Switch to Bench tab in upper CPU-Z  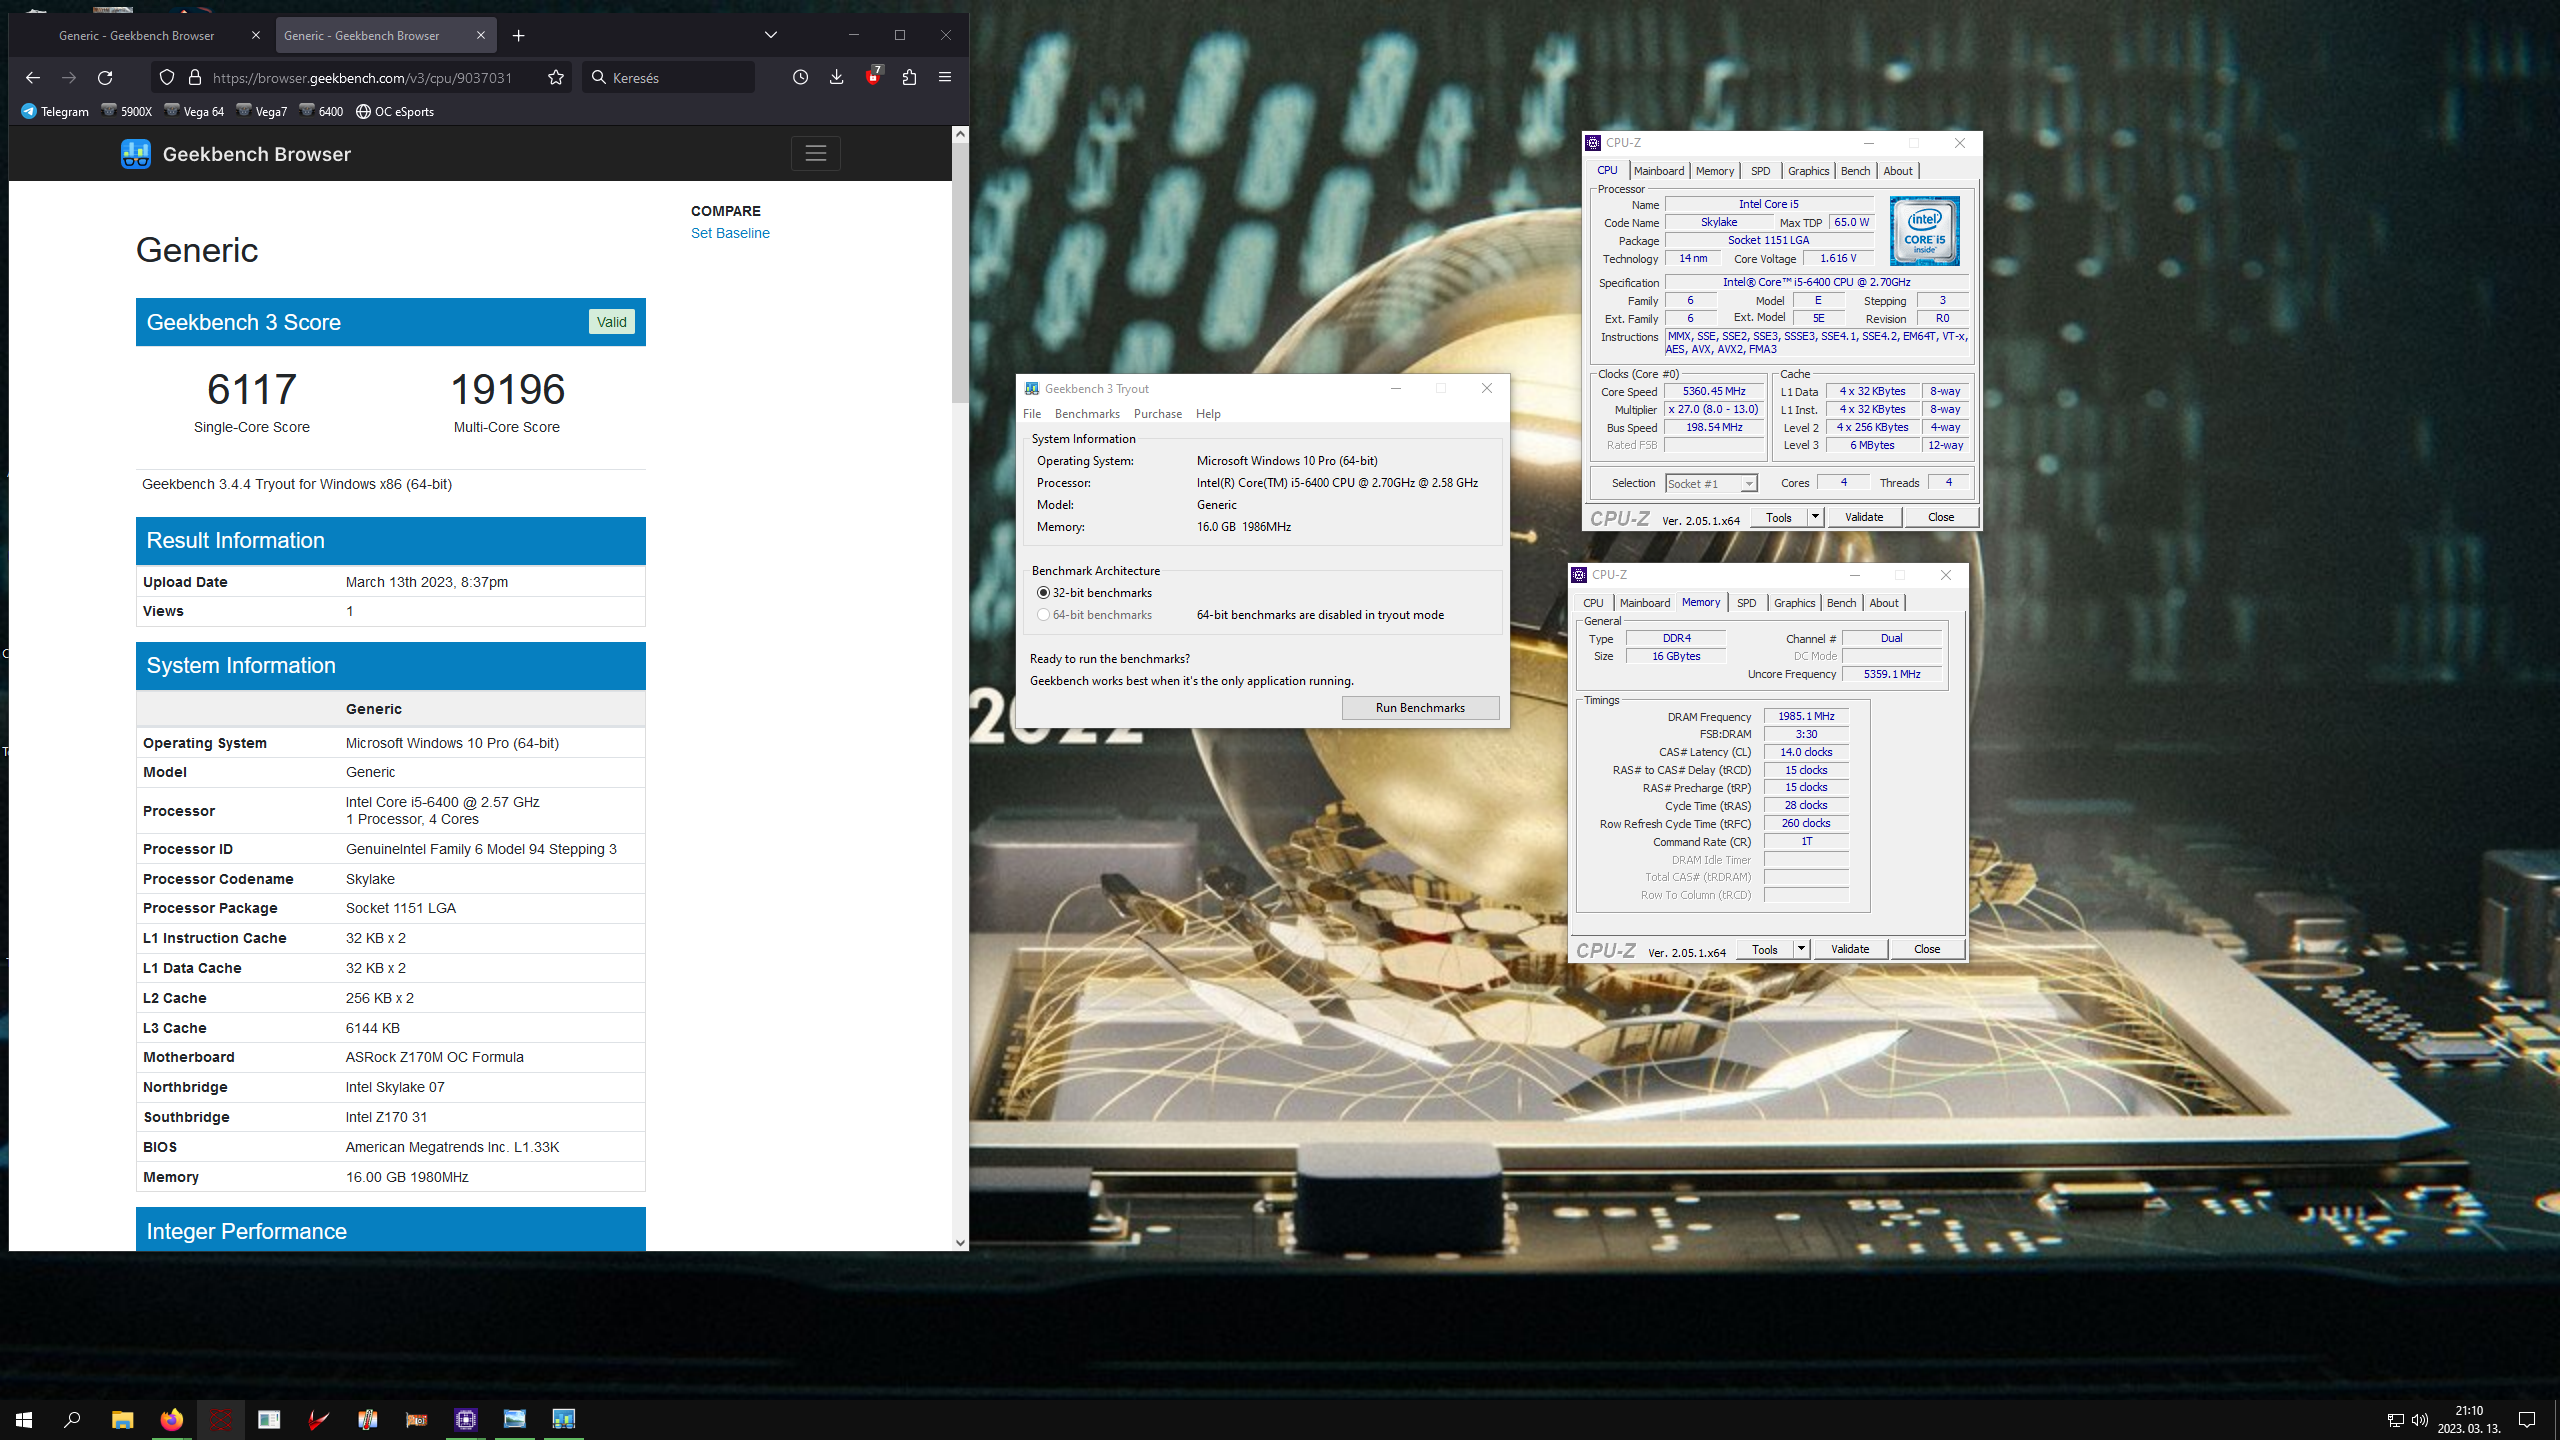coord(1855,171)
